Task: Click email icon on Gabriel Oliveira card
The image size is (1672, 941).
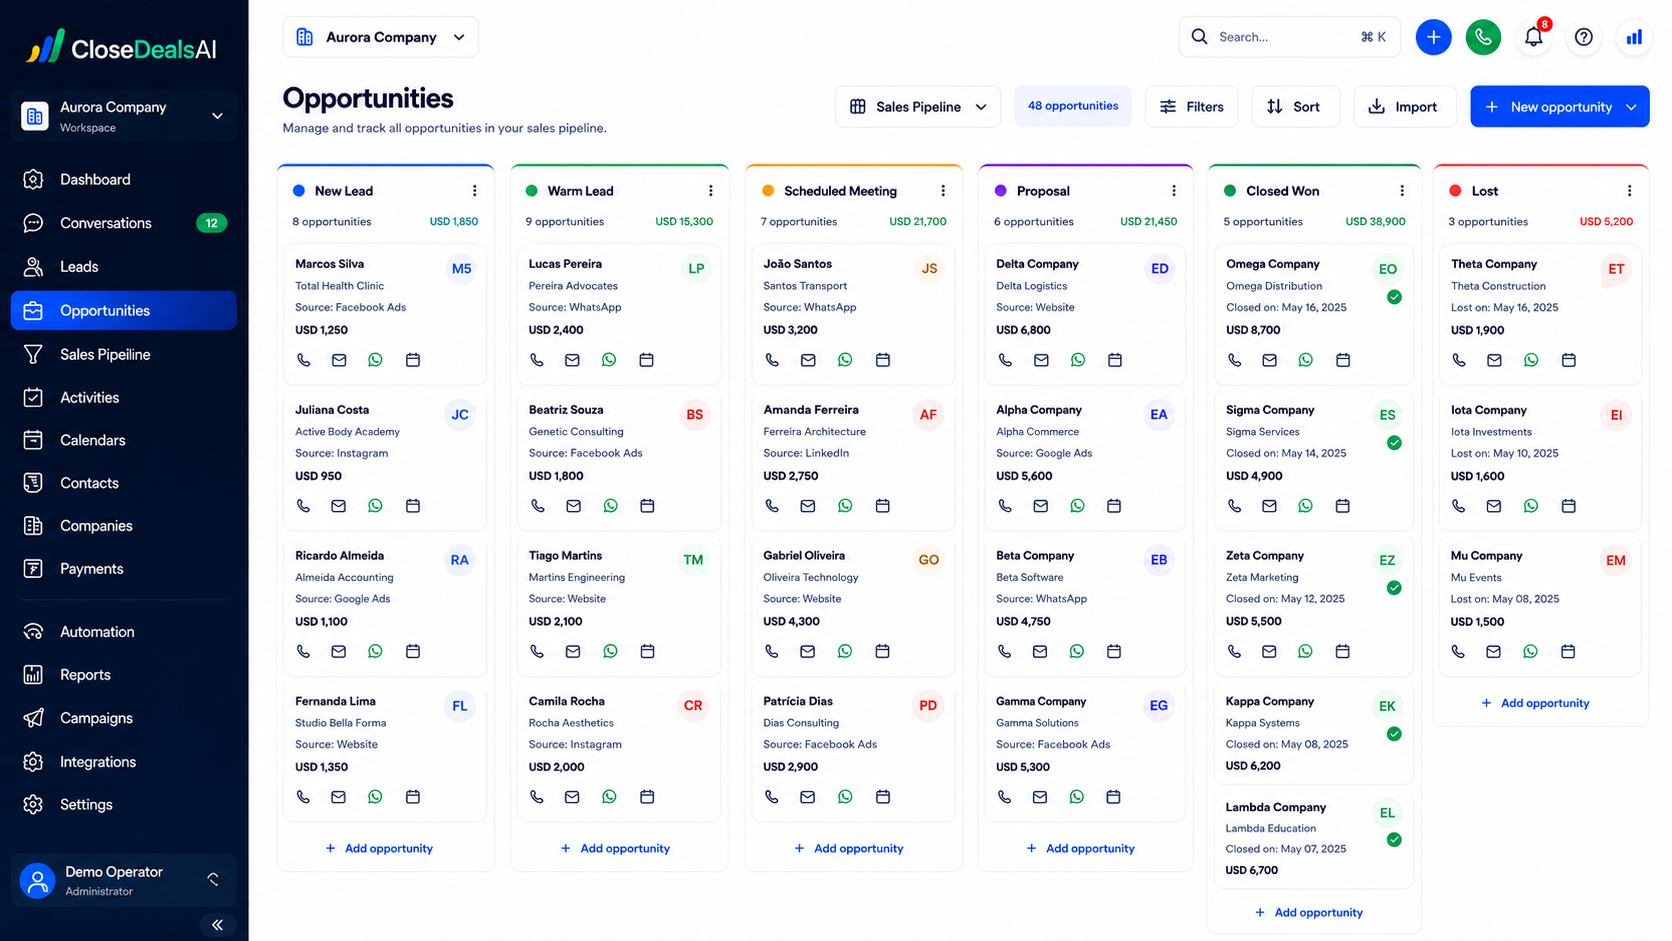Action: pos(807,651)
